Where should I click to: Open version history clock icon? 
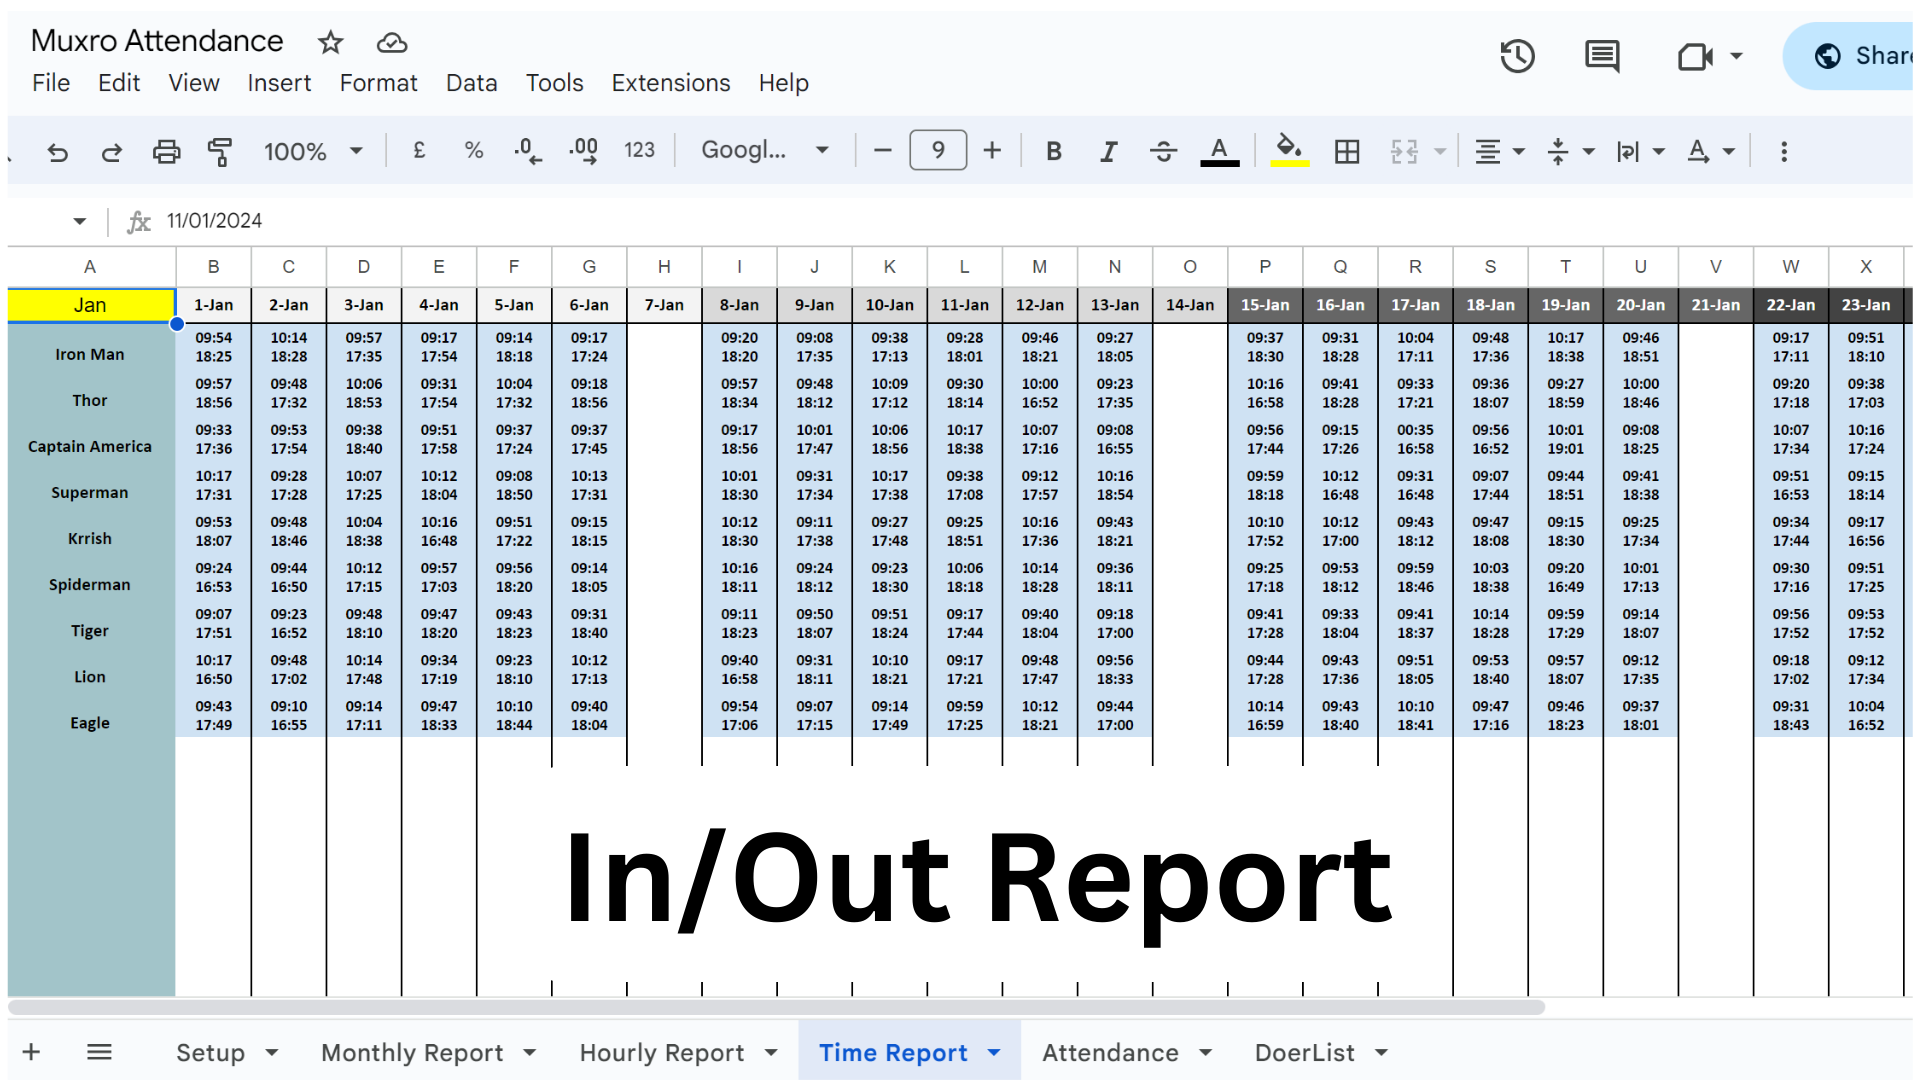(x=1517, y=56)
